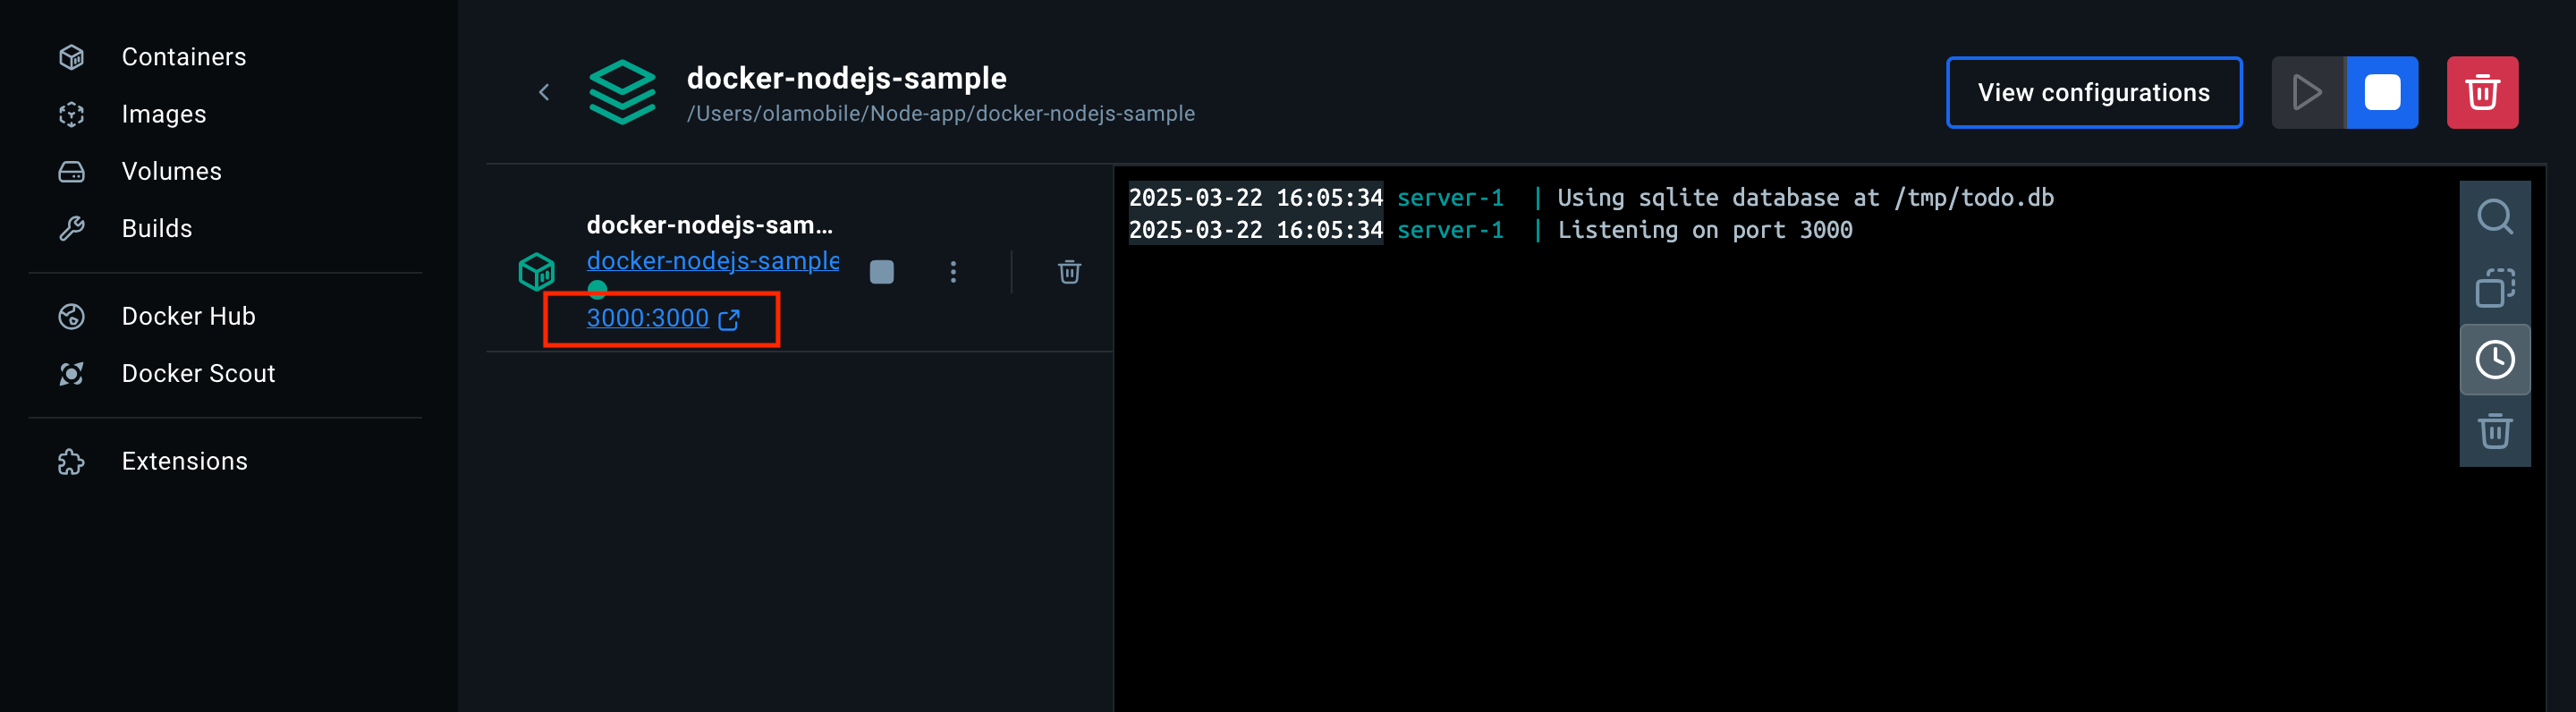The width and height of the screenshot is (2576, 712).
Task: Stop the stack with blue stop button
Action: click(2382, 93)
